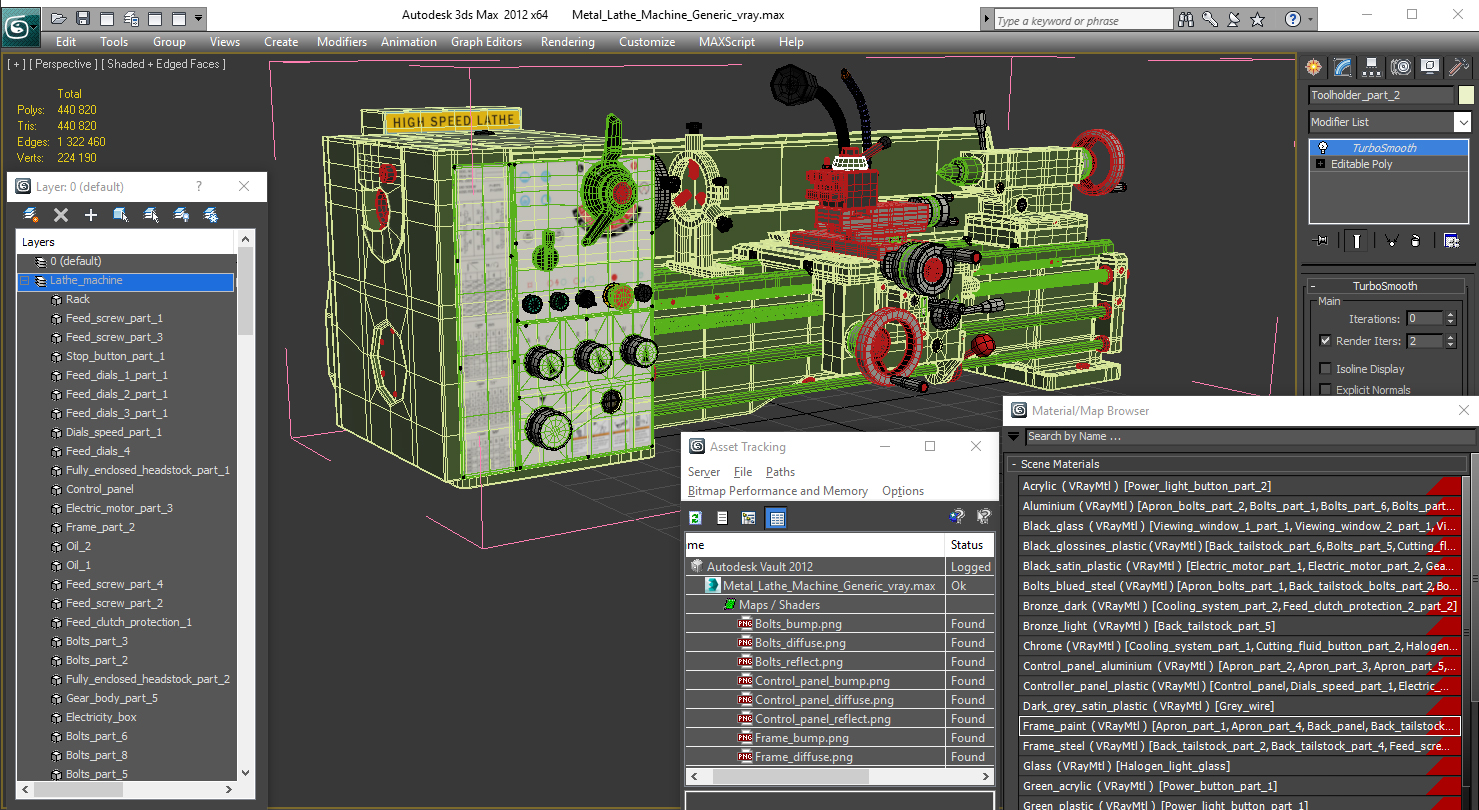Uncheck the Render Iters checkbox
The width and height of the screenshot is (1479, 810).
tap(1326, 341)
